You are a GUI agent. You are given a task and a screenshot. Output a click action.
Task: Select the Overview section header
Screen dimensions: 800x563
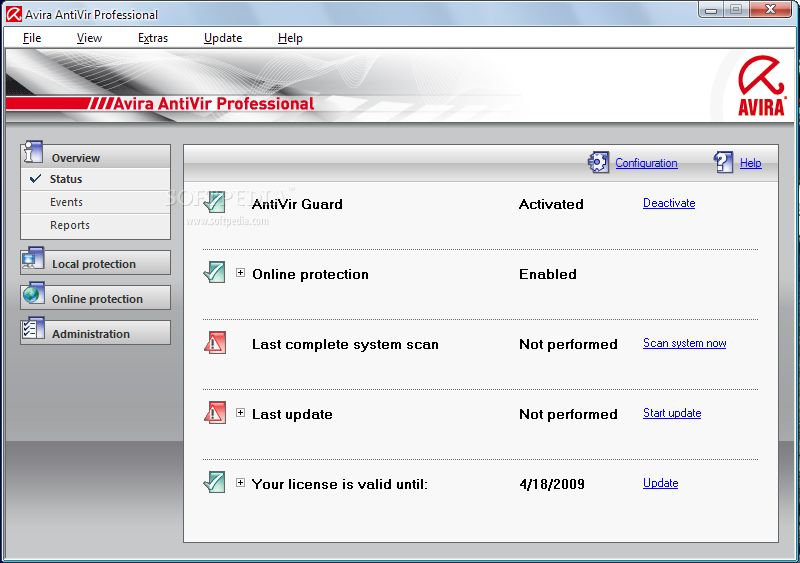coord(95,156)
